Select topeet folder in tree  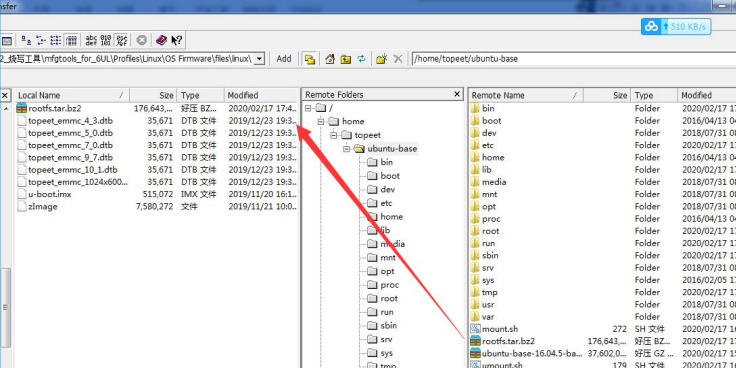(x=368, y=135)
